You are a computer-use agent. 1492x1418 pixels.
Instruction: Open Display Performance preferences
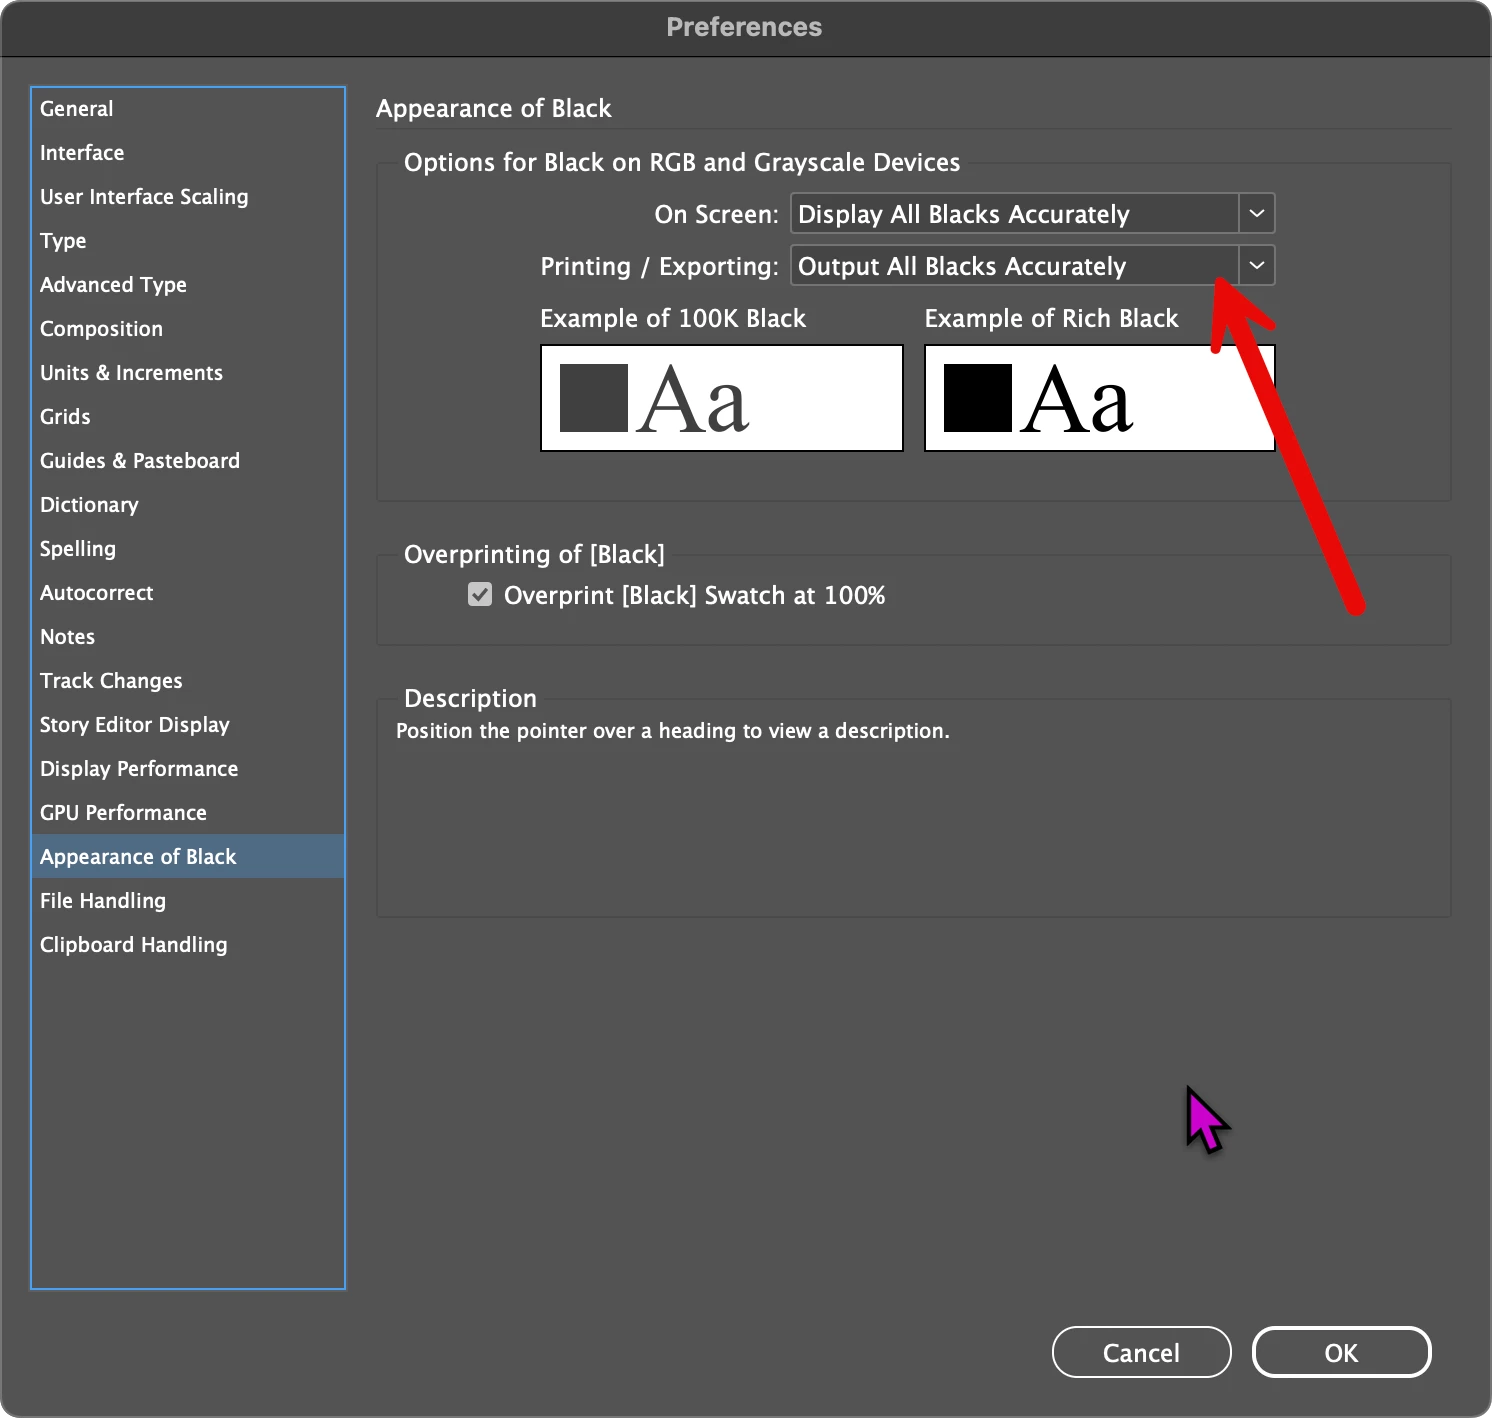188,769
